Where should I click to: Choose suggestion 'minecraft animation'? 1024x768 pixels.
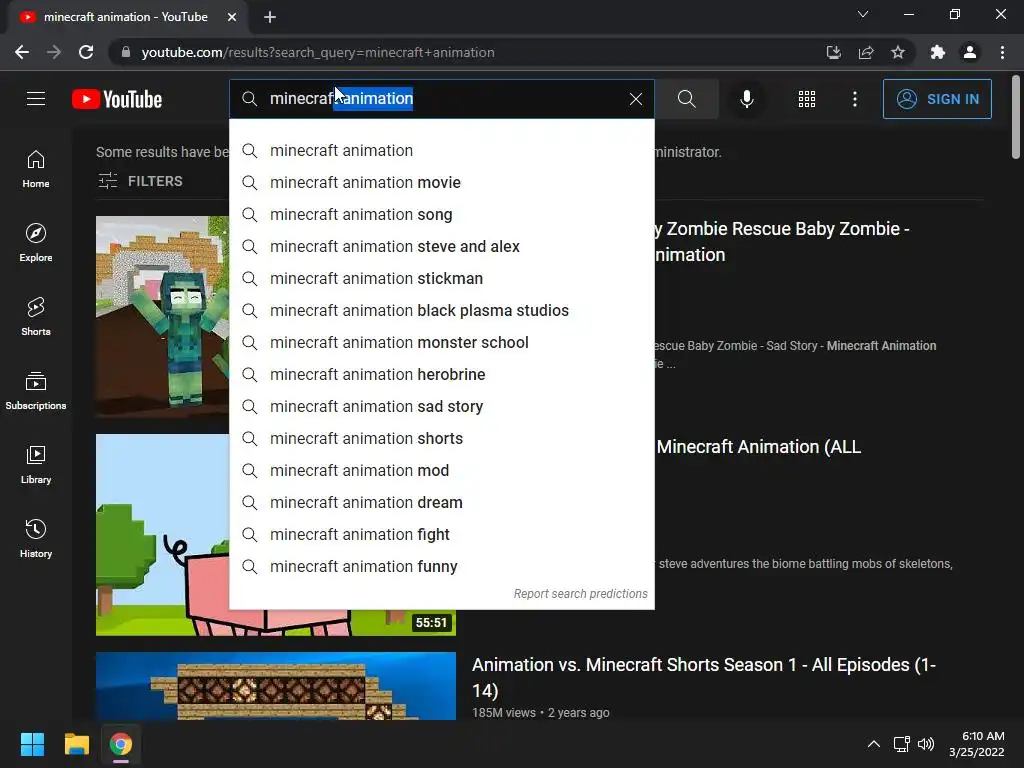coord(442,150)
